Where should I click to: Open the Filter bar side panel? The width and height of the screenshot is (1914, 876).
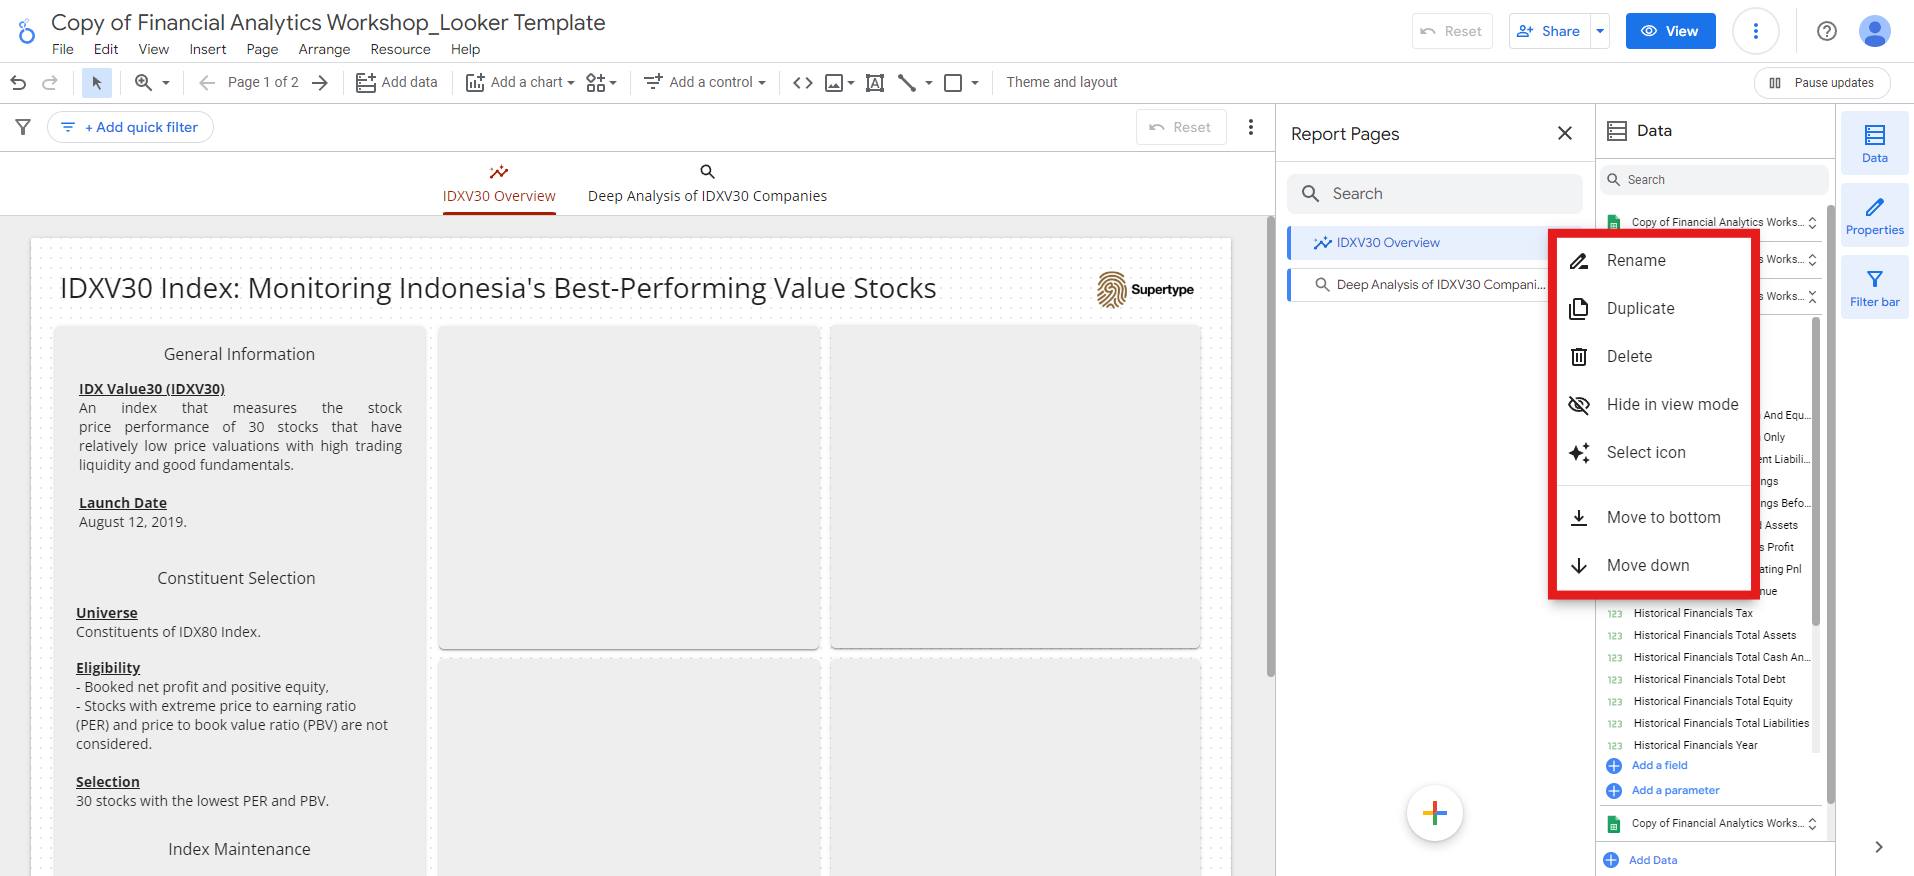(x=1874, y=288)
